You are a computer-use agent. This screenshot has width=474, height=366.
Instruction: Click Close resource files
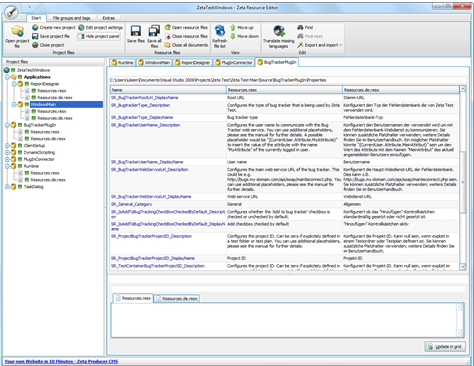[x=186, y=36]
